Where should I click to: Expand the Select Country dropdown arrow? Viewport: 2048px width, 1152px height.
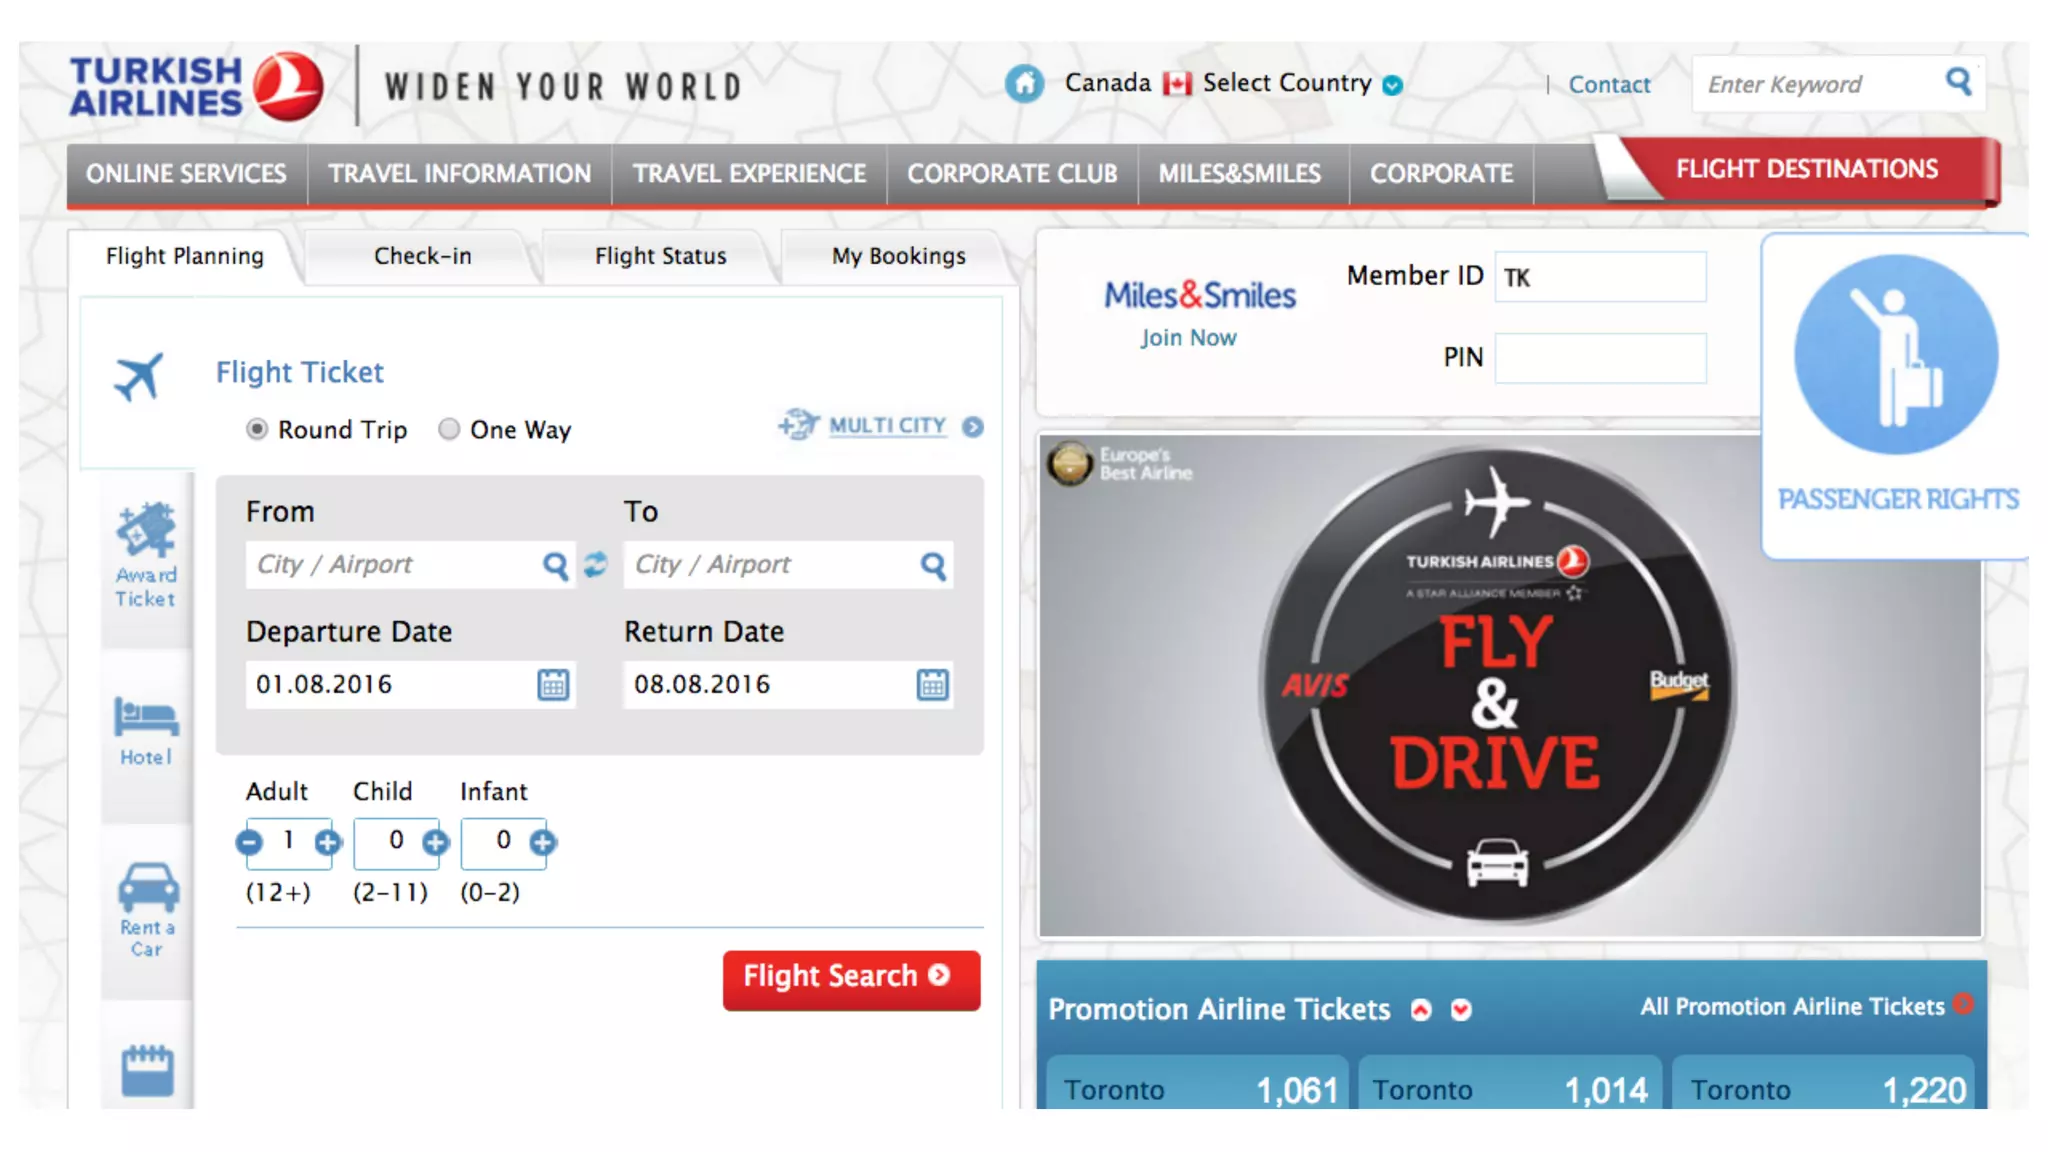pyautogui.click(x=1392, y=86)
